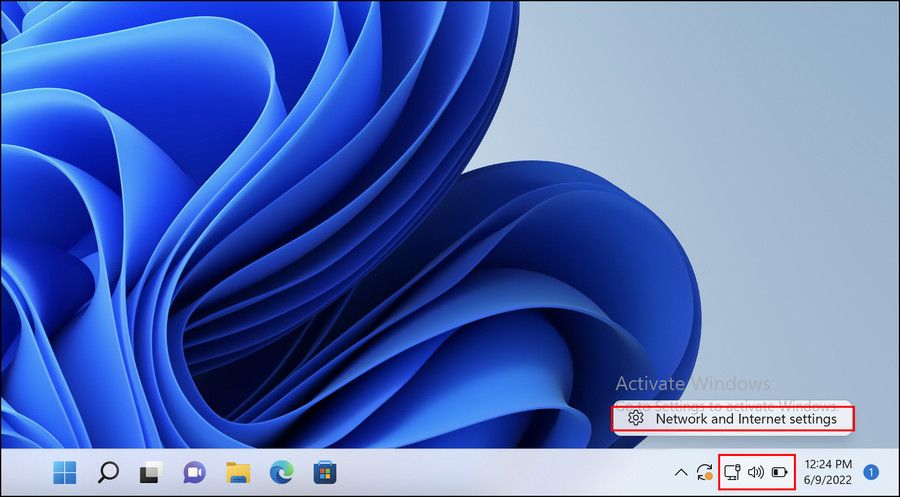
Task: Open Windows Update status tray icon
Action: coord(705,472)
